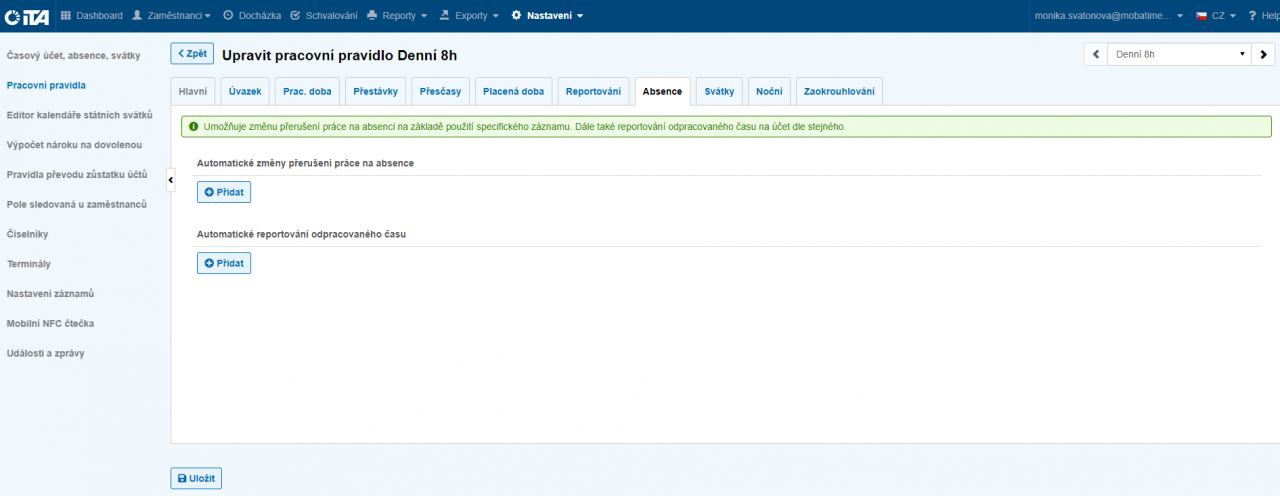Switch to the Přestávky tab
1280x496 pixels.
click(x=375, y=92)
